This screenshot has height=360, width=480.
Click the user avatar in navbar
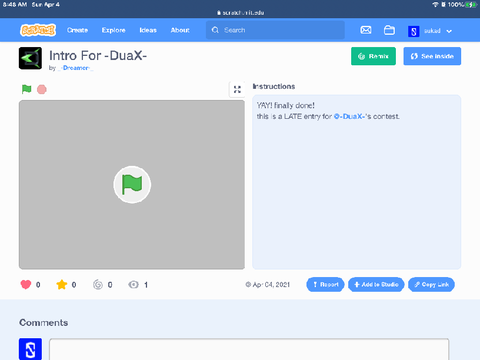click(413, 31)
